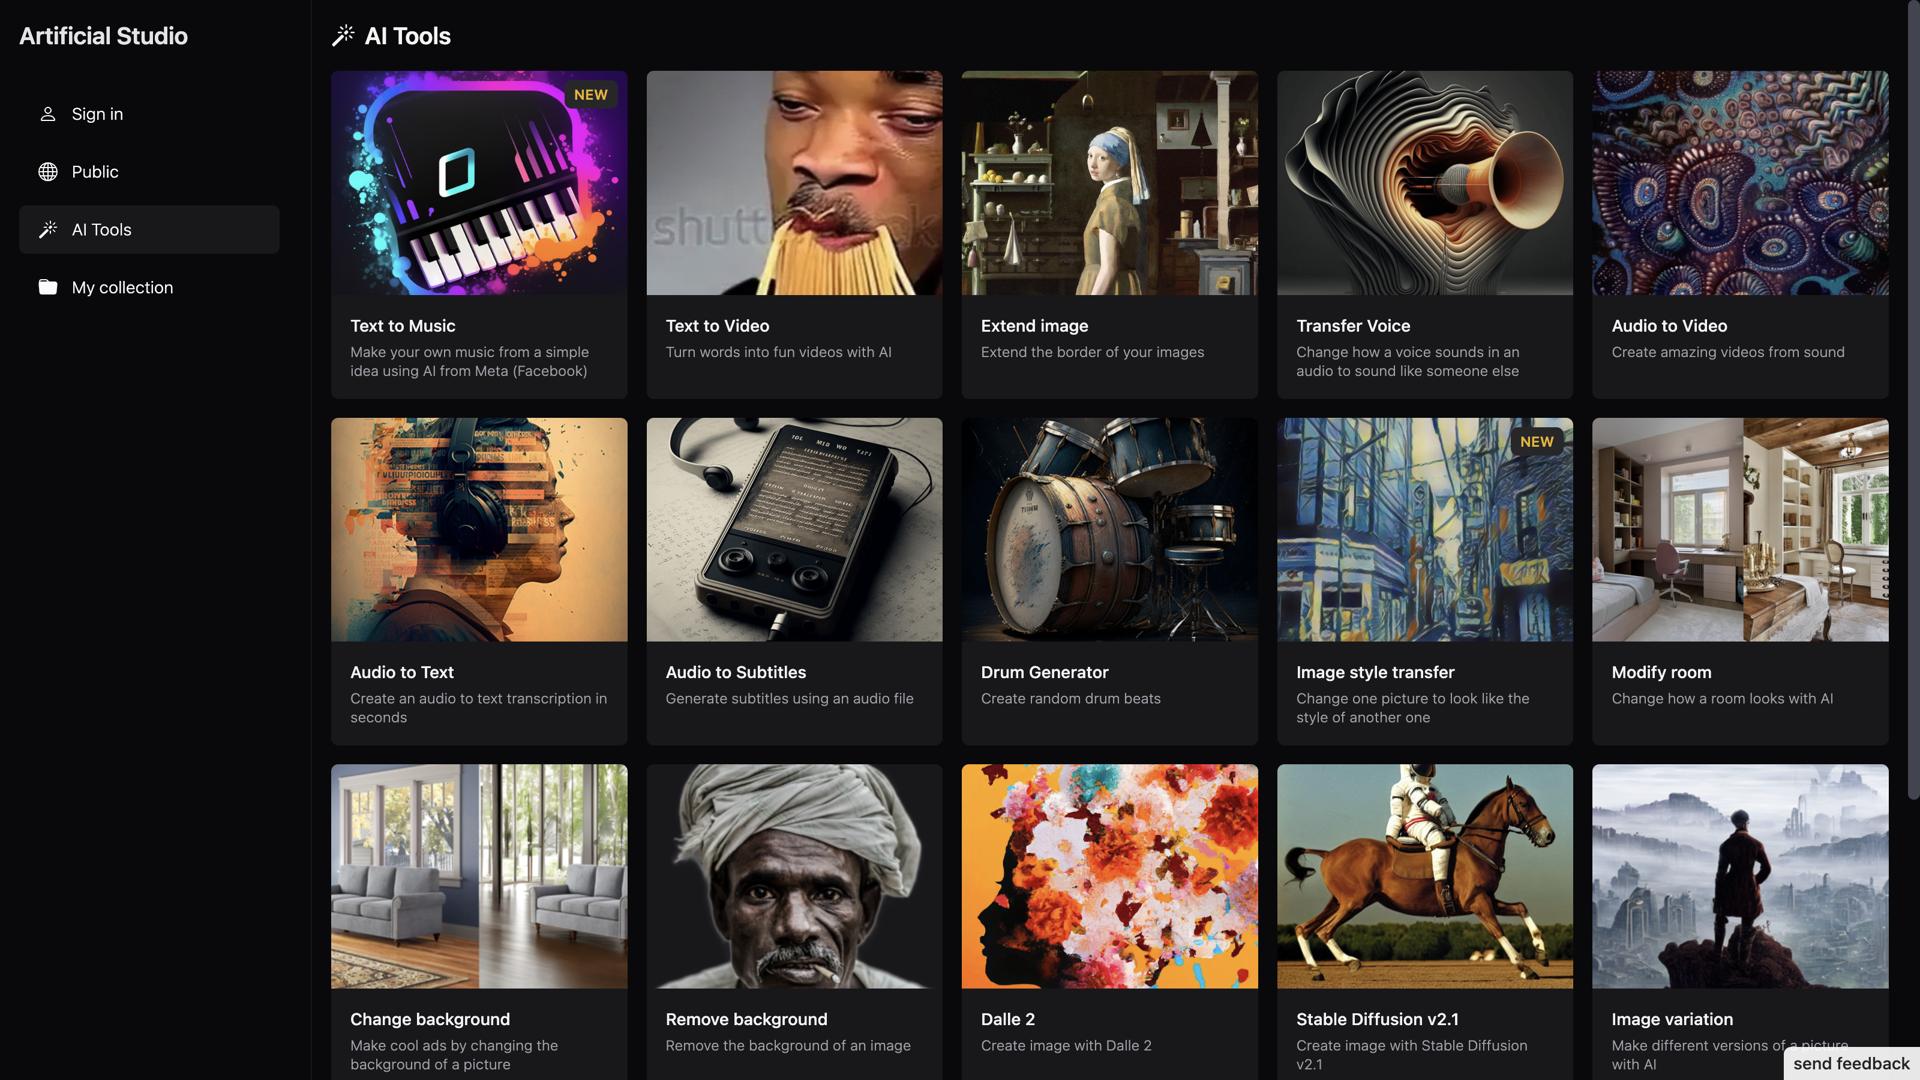
Task: Select the Stable Diffusion v2.1 astronaut image
Action: tap(1424, 876)
